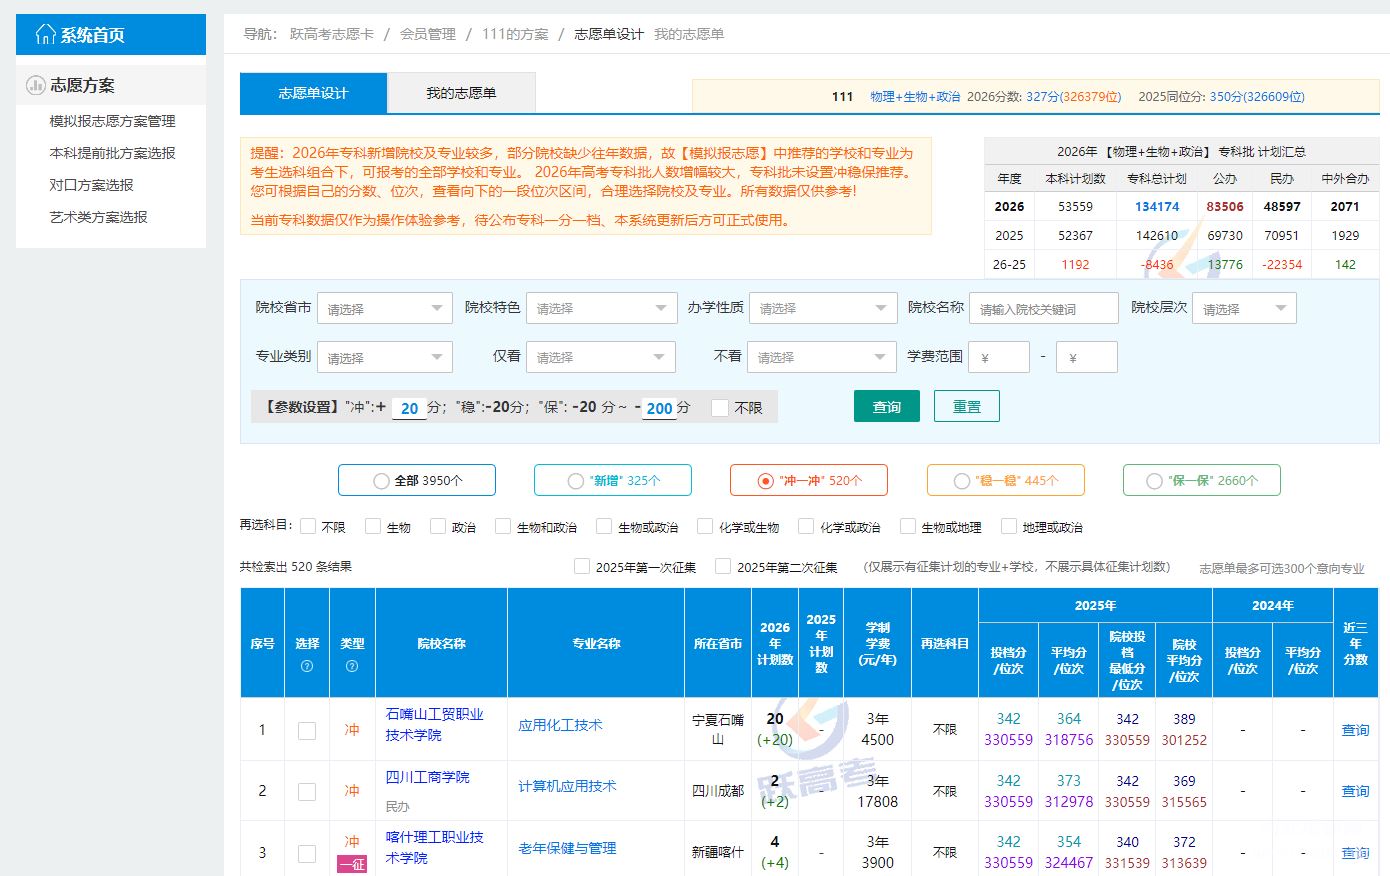Check the 生物或政治 checkbox
The image size is (1390, 876).
click(604, 526)
